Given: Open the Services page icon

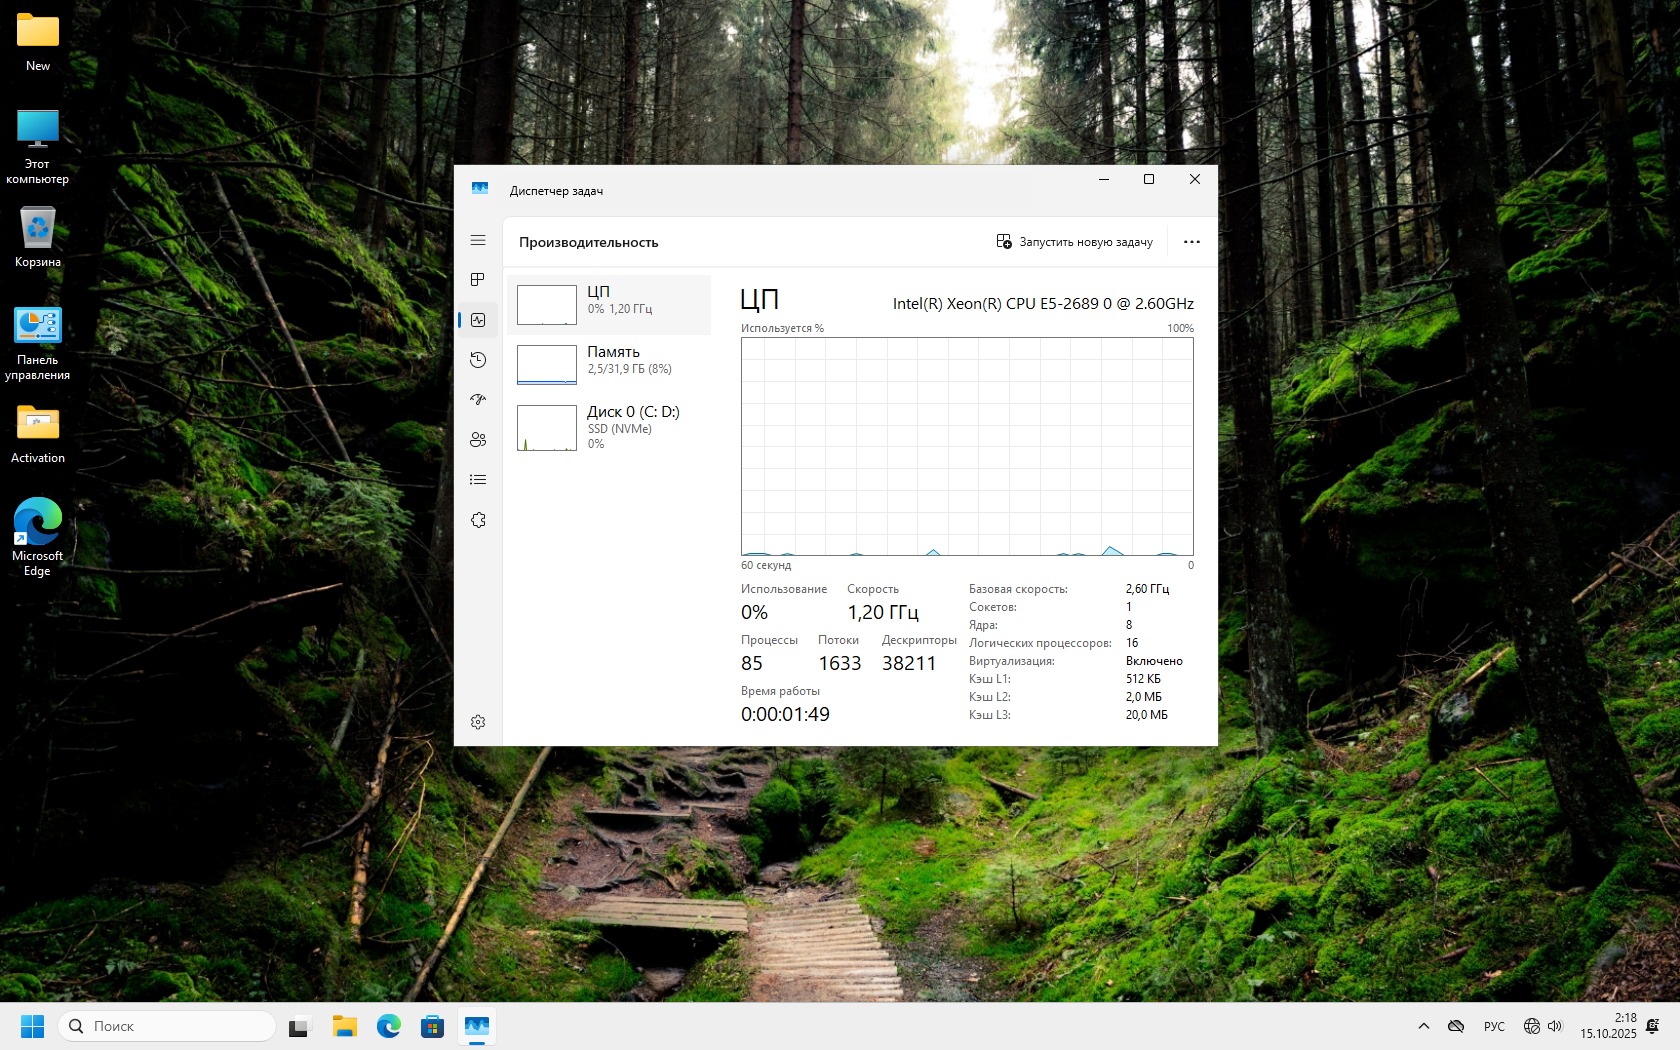Looking at the screenshot, I should [x=478, y=520].
